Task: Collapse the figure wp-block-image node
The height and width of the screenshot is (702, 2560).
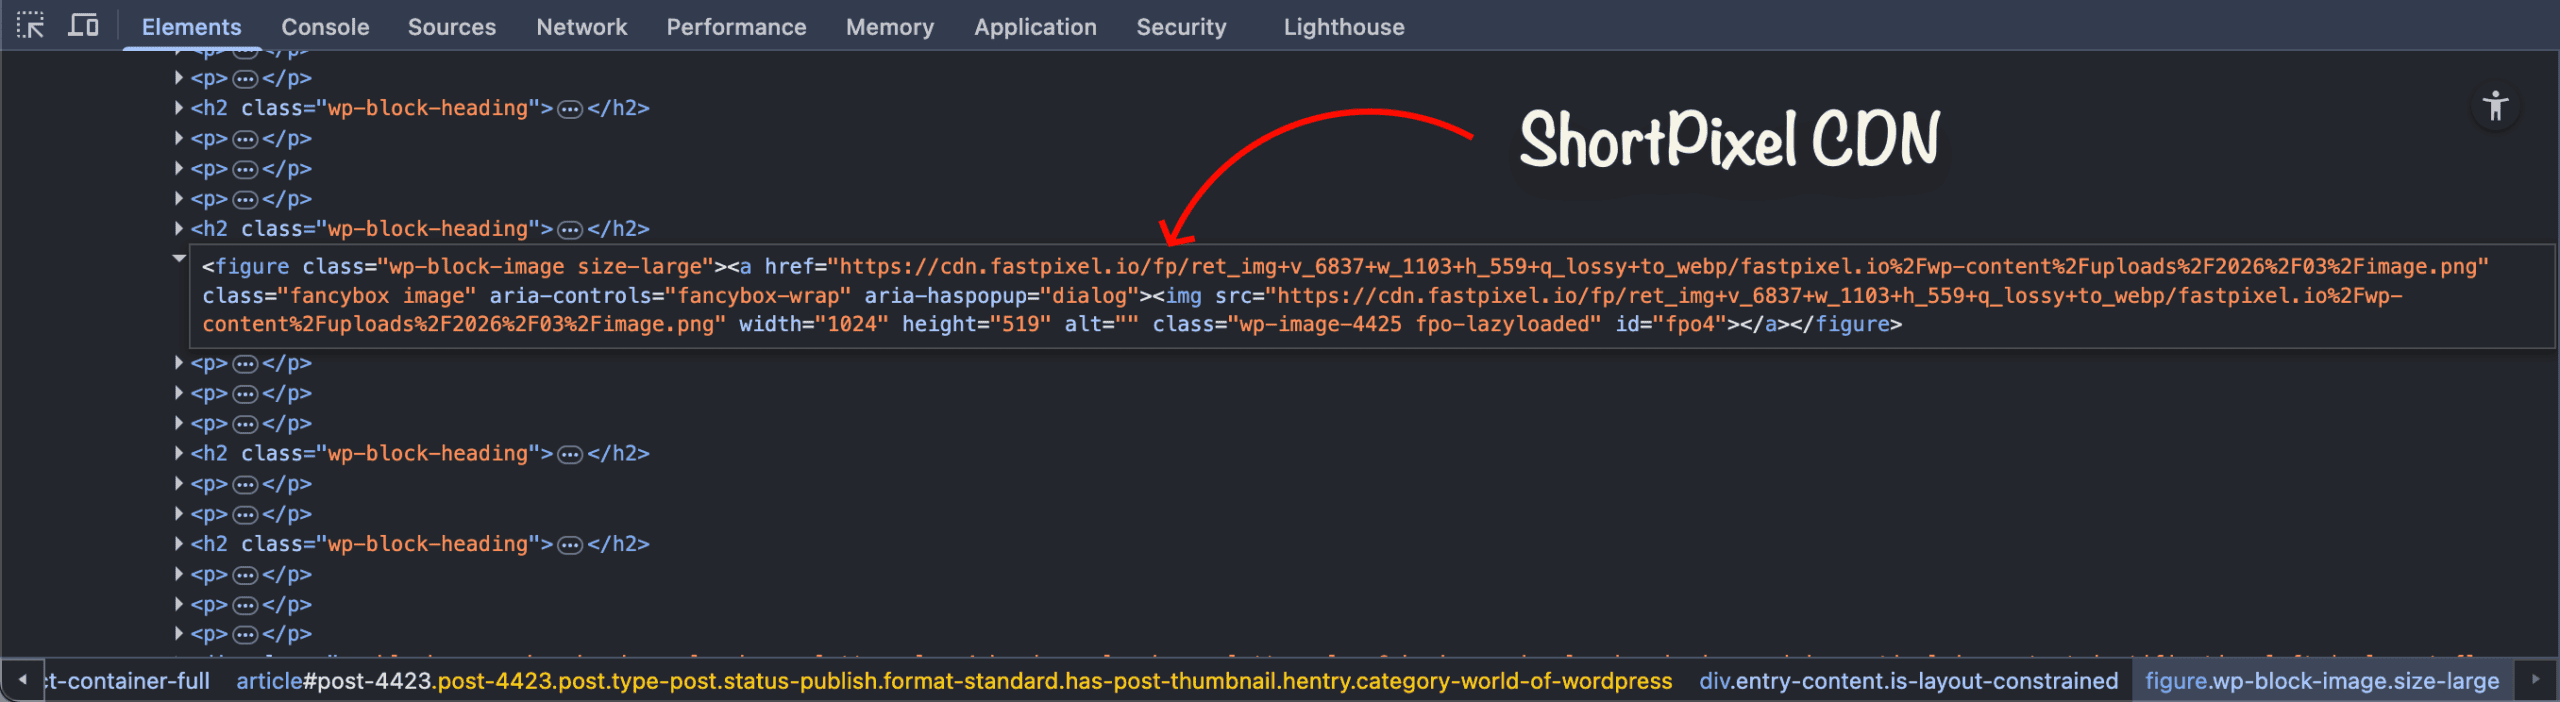Action: tap(179, 258)
